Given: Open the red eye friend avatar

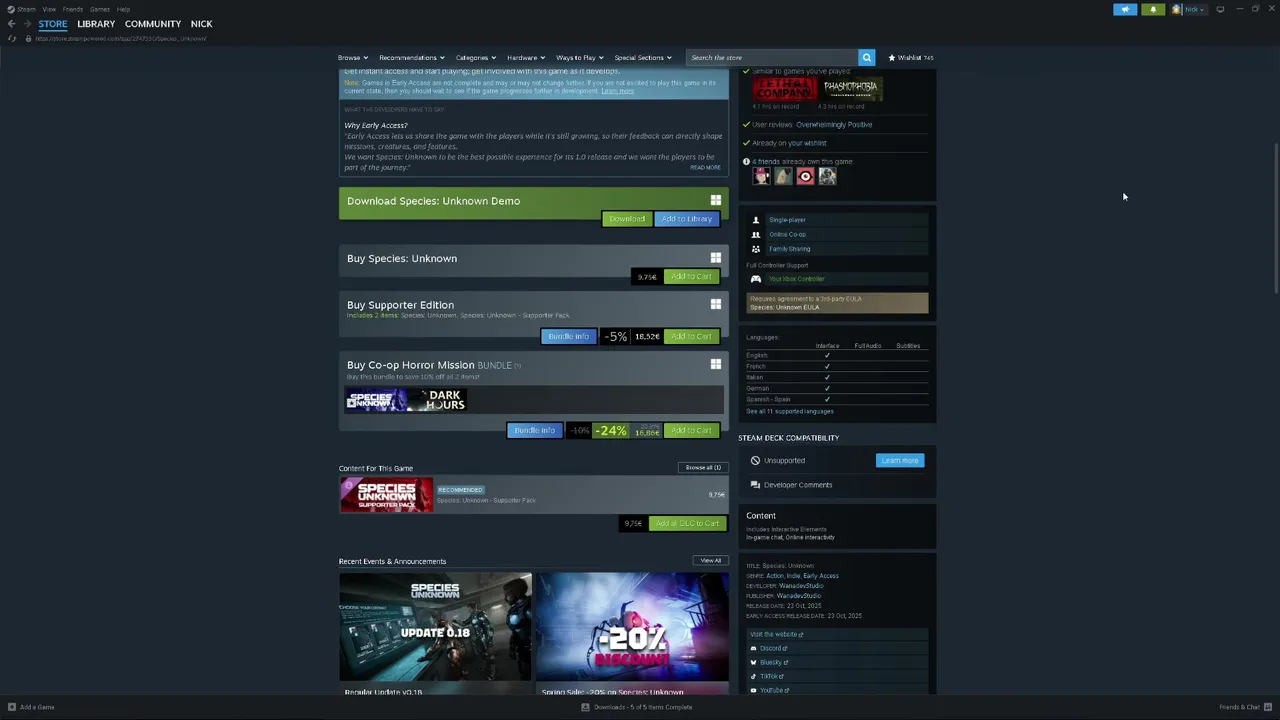Looking at the screenshot, I should (805, 177).
